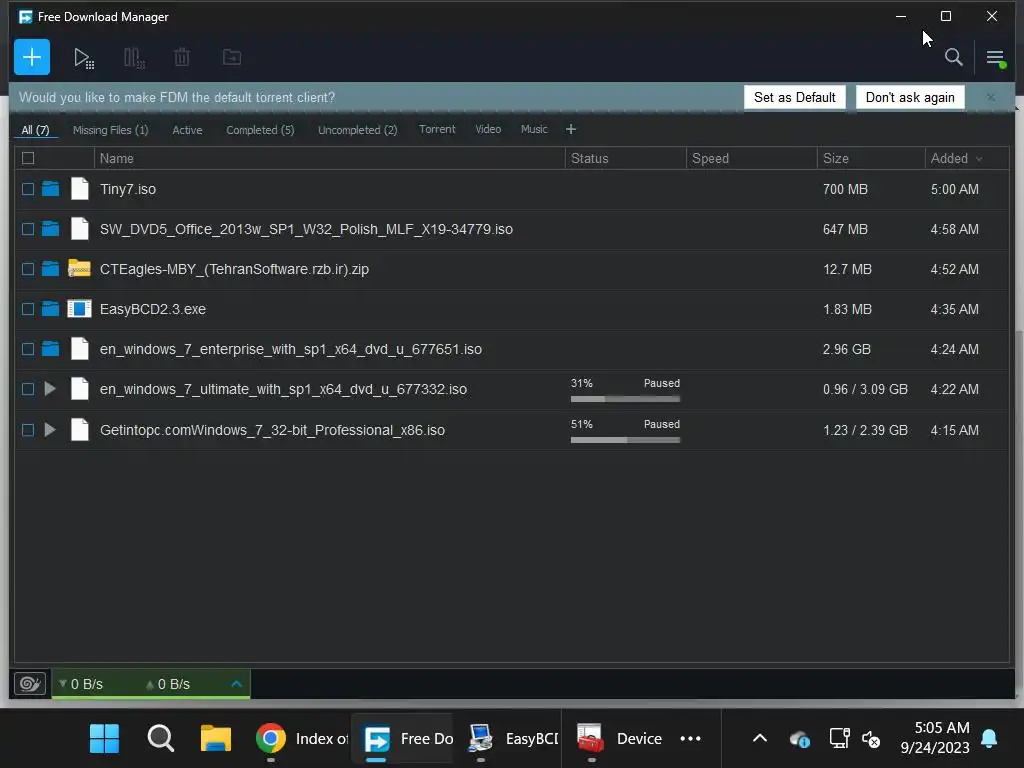Click the delete trash toolbar icon

tap(182, 57)
